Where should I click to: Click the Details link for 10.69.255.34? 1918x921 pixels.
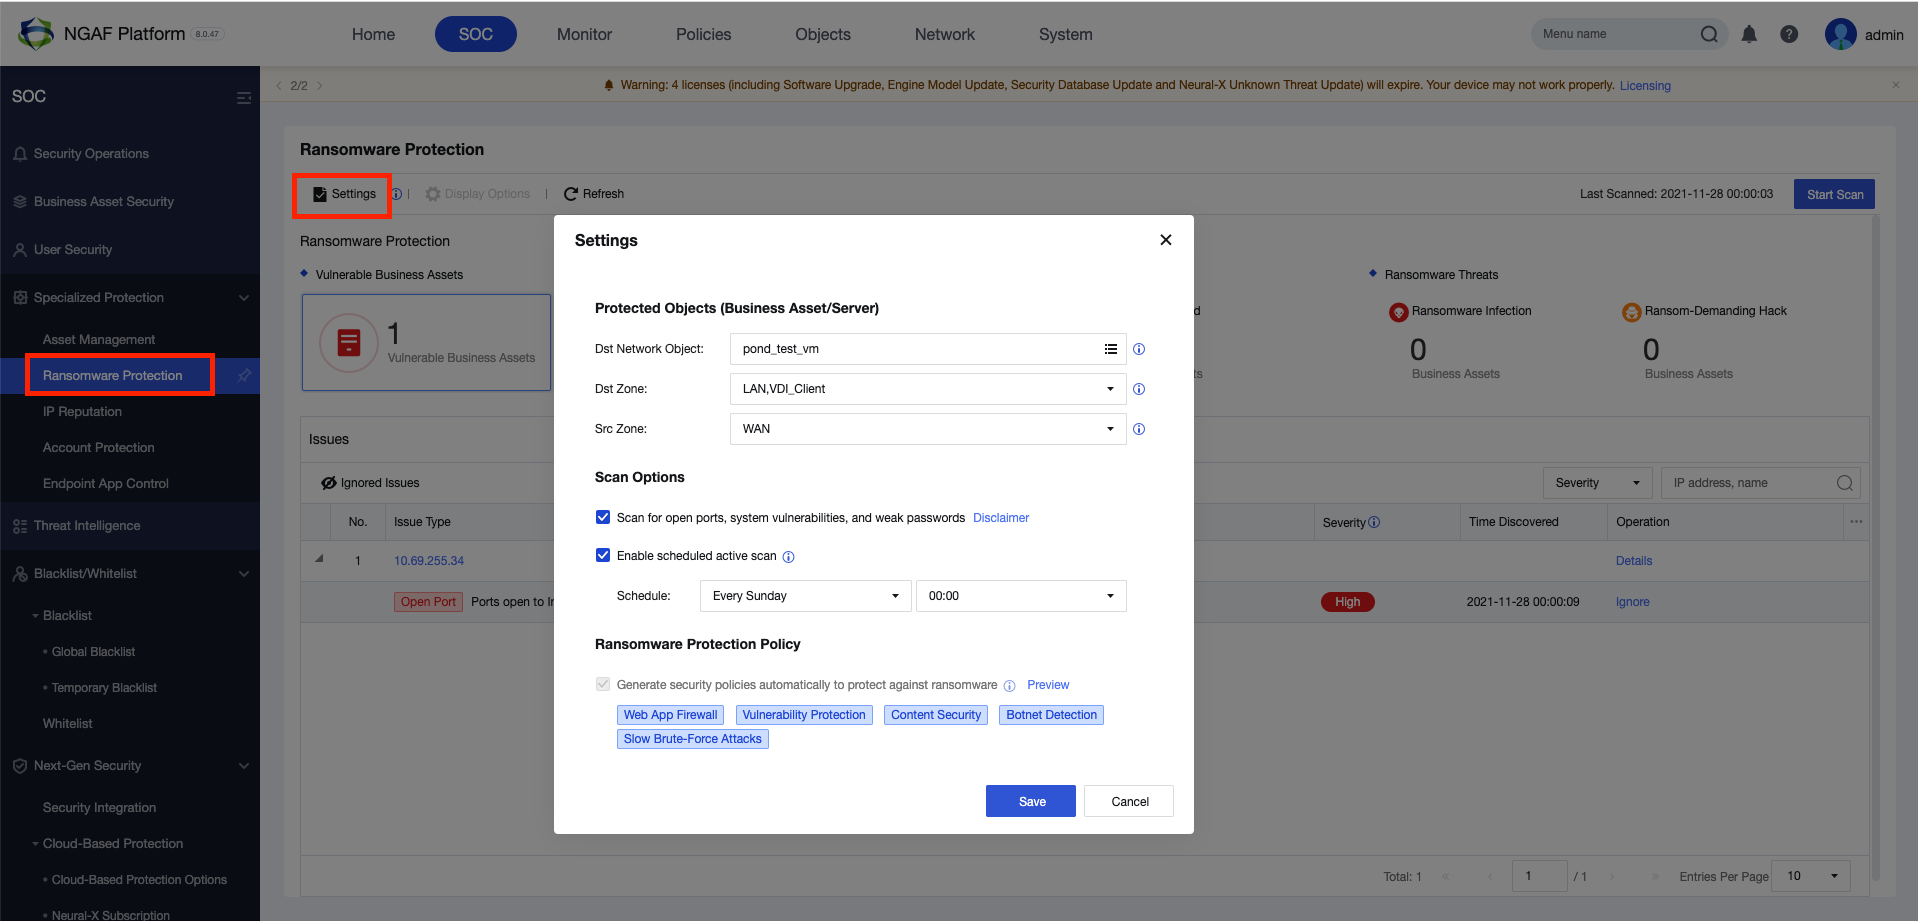(1634, 561)
